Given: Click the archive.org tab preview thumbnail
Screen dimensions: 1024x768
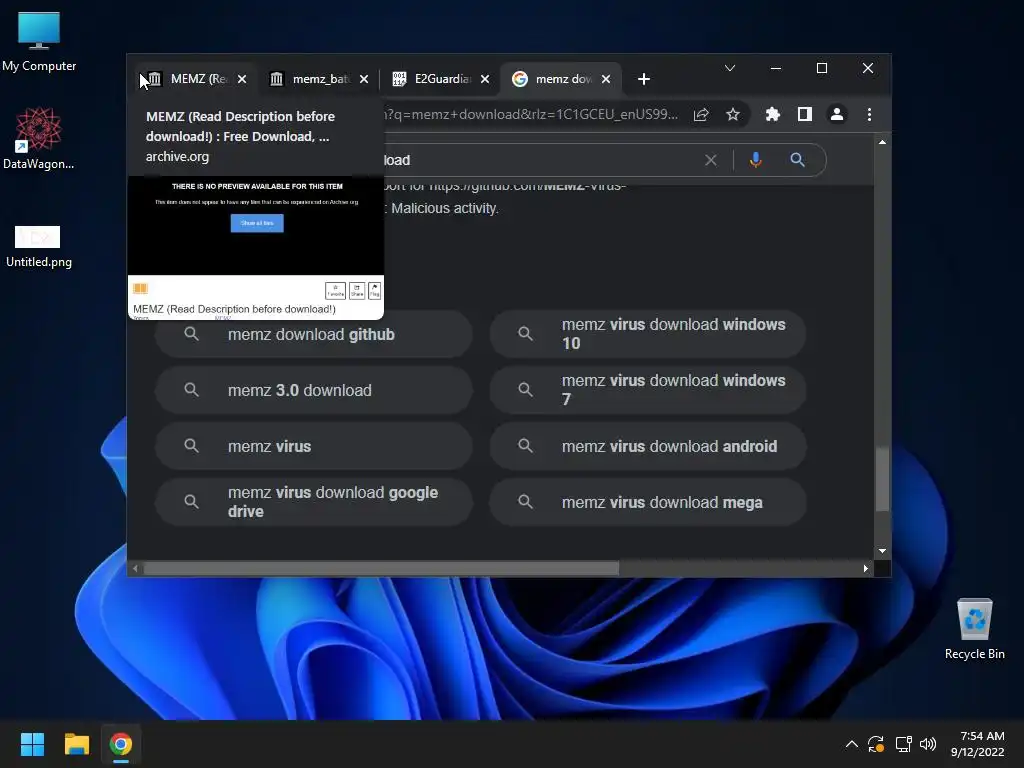Looking at the screenshot, I should pyautogui.click(x=256, y=248).
